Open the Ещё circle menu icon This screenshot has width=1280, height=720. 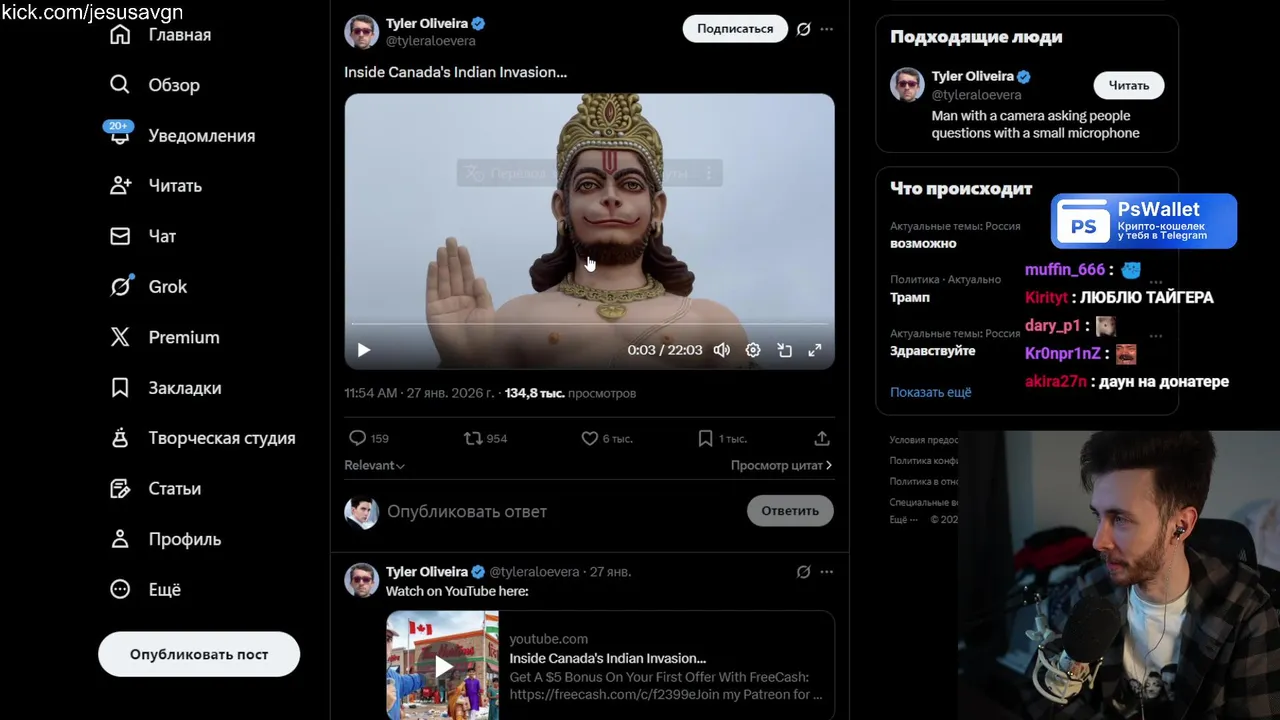click(120, 589)
